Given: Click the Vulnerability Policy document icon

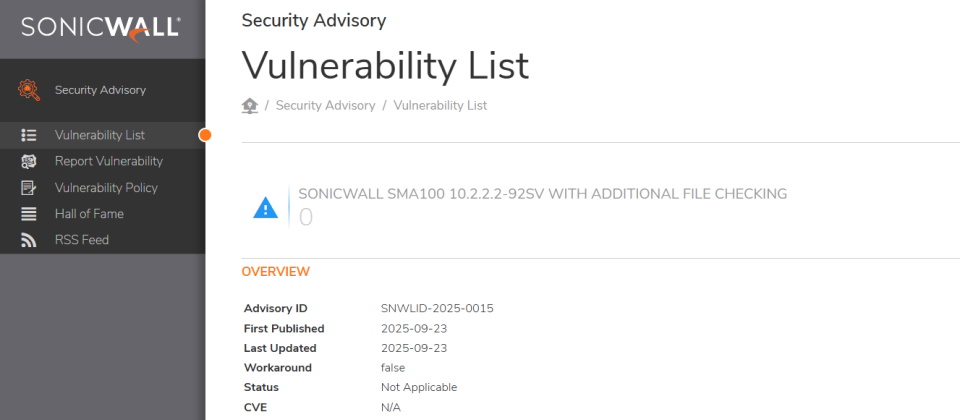Looking at the screenshot, I should tap(29, 187).
